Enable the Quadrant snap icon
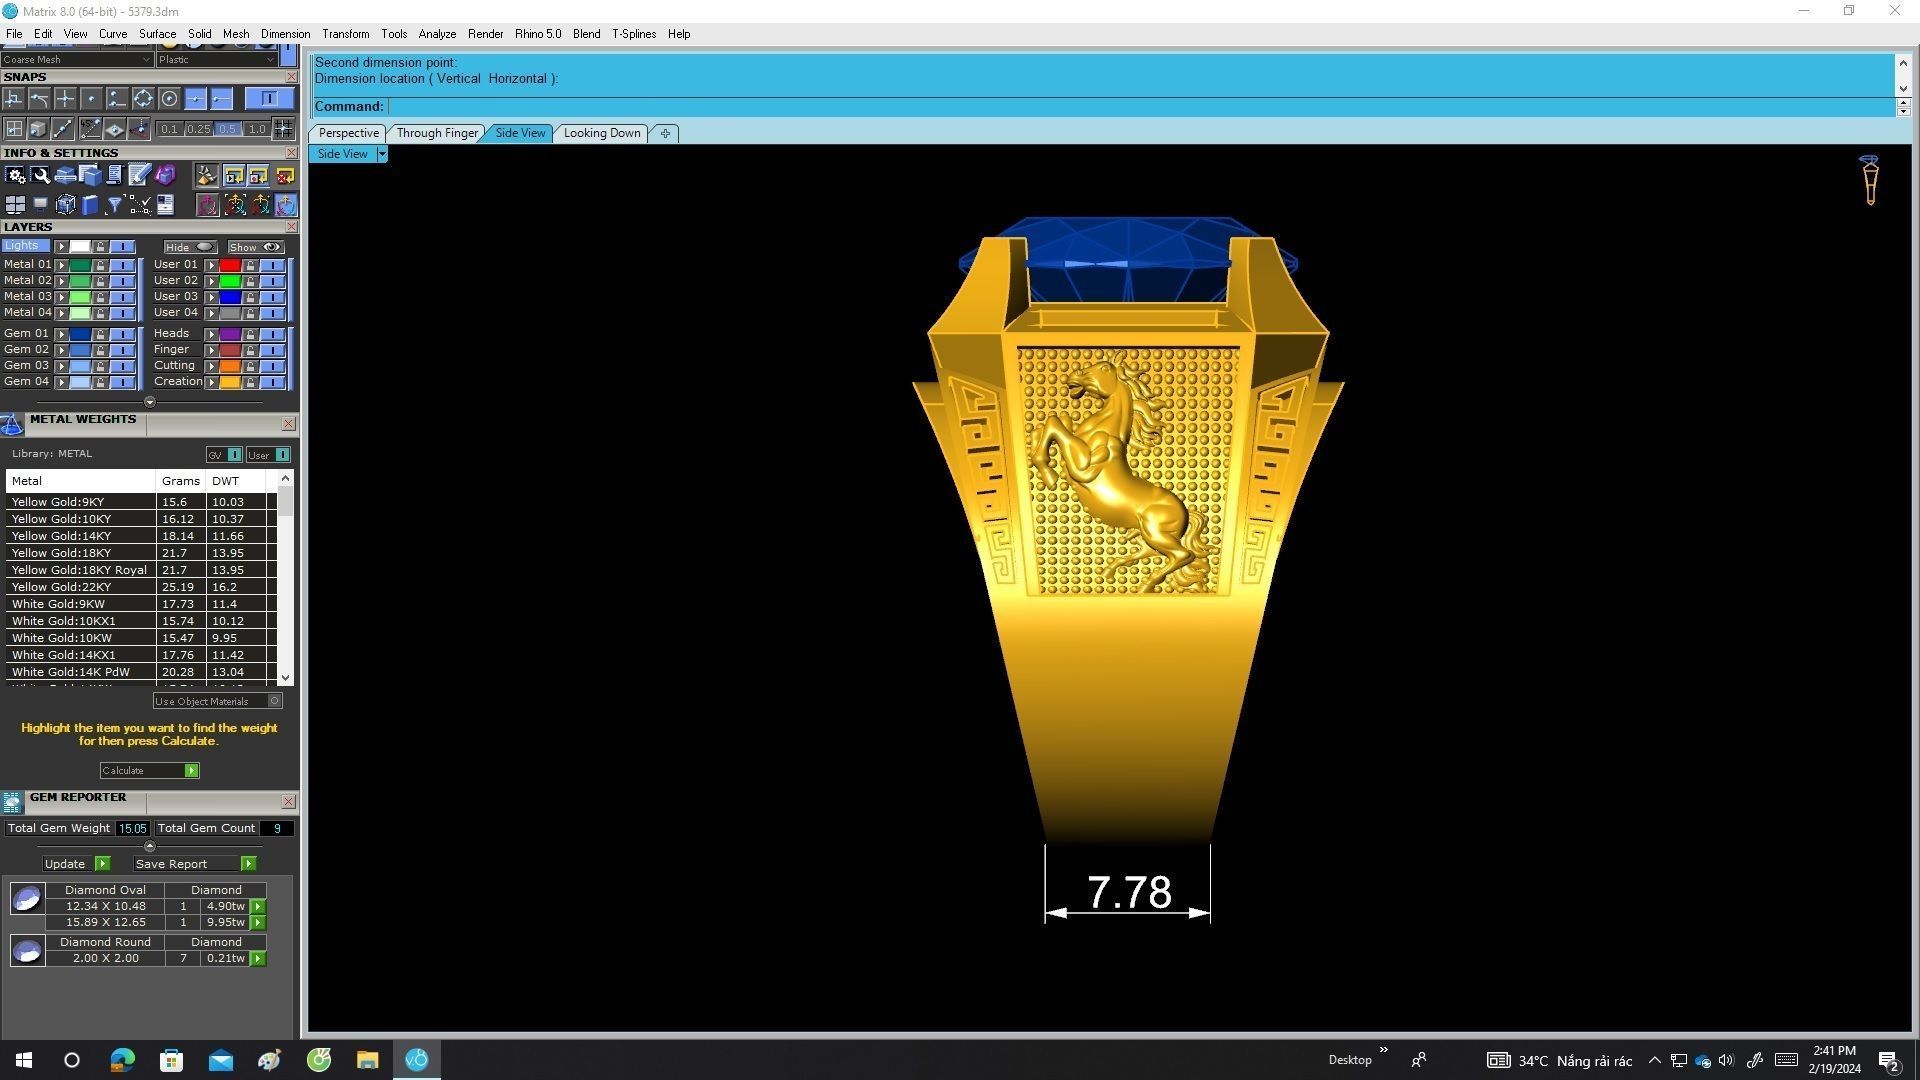The width and height of the screenshot is (1920, 1080). (x=143, y=98)
